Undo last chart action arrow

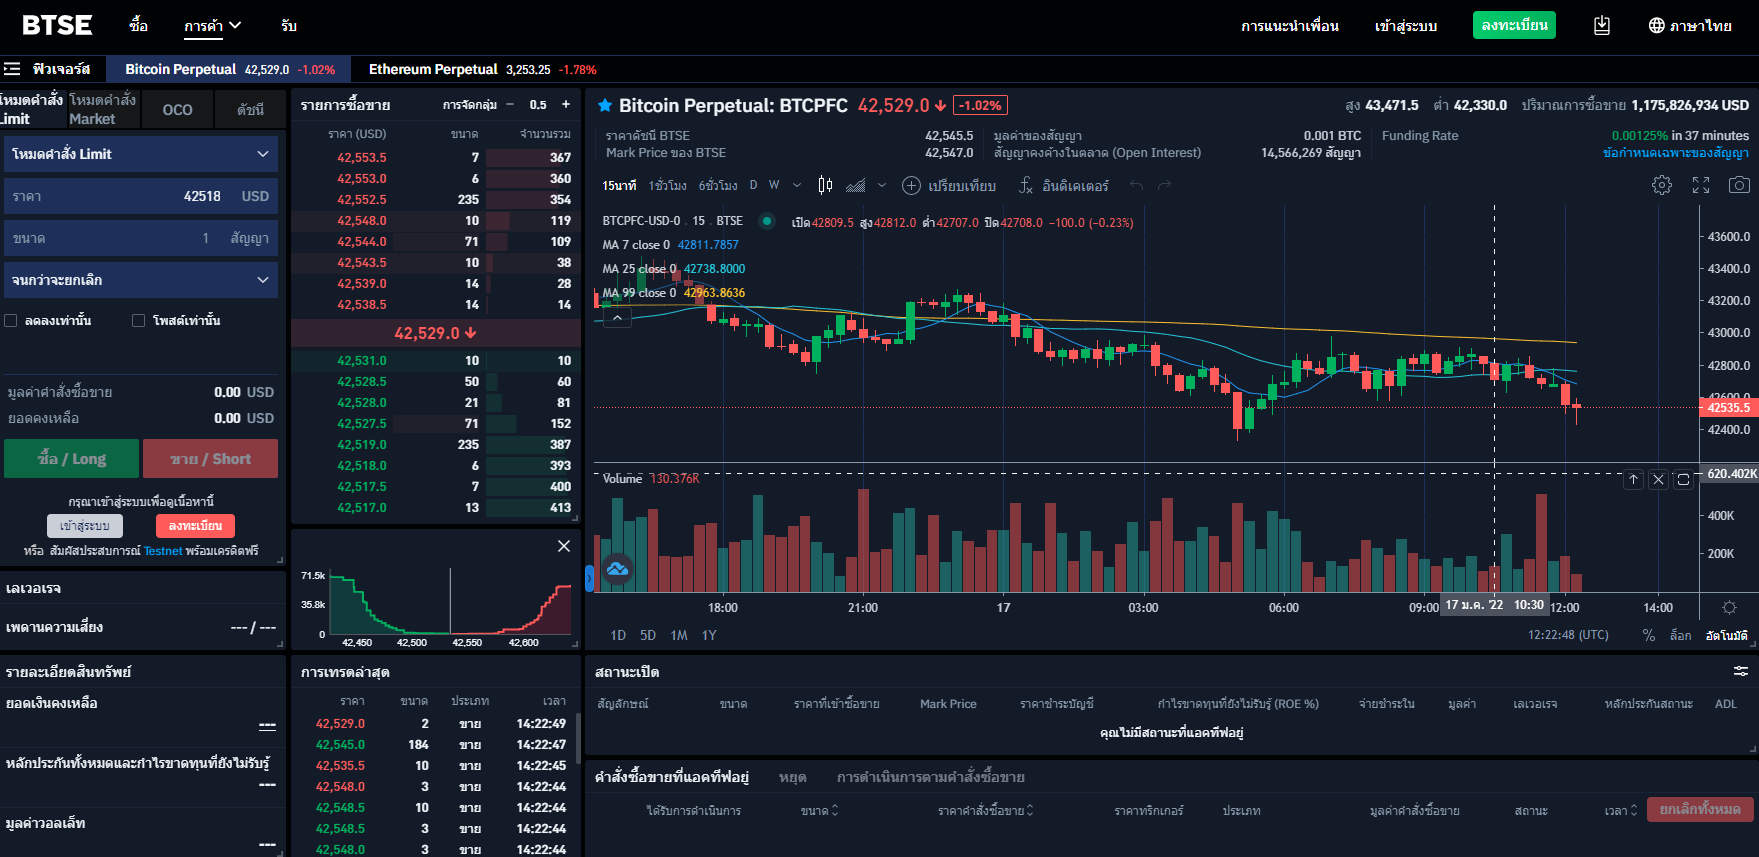tap(1136, 185)
